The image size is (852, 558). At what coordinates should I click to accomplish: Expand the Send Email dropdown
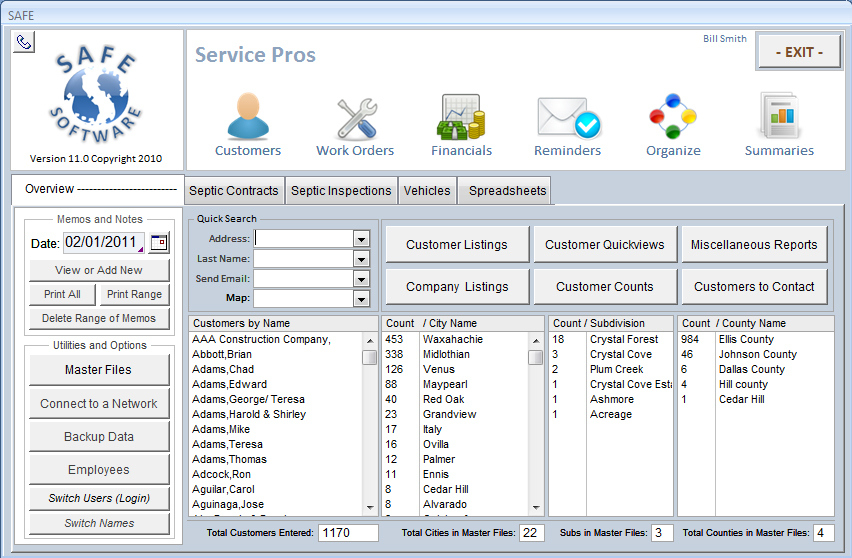[x=361, y=279]
